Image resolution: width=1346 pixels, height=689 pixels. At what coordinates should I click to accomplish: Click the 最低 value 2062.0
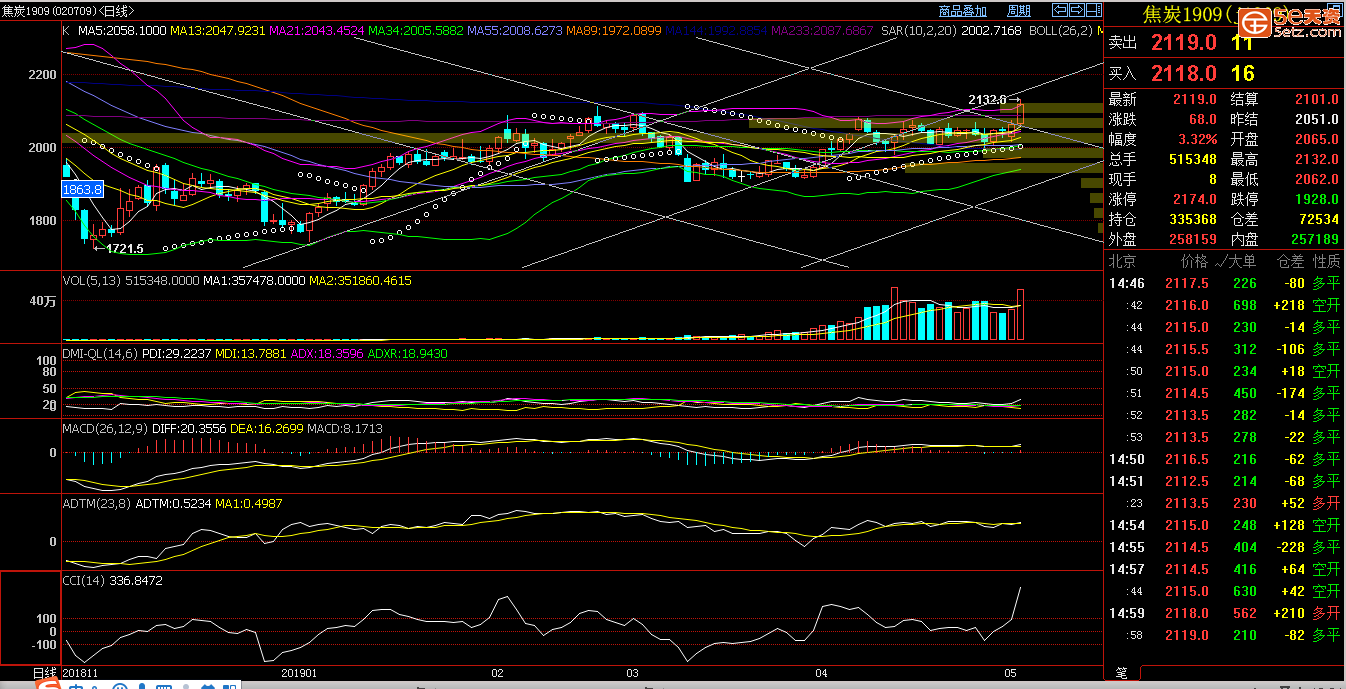tap(1316, 179)
